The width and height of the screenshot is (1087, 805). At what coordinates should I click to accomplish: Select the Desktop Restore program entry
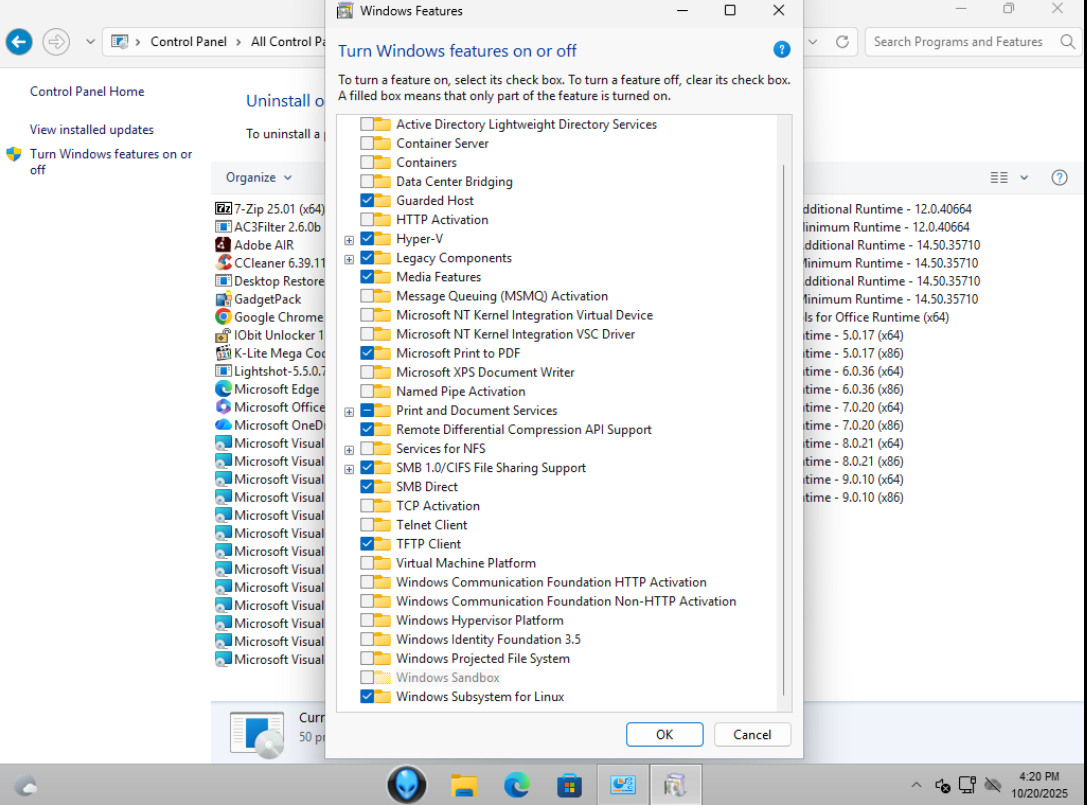270,281
